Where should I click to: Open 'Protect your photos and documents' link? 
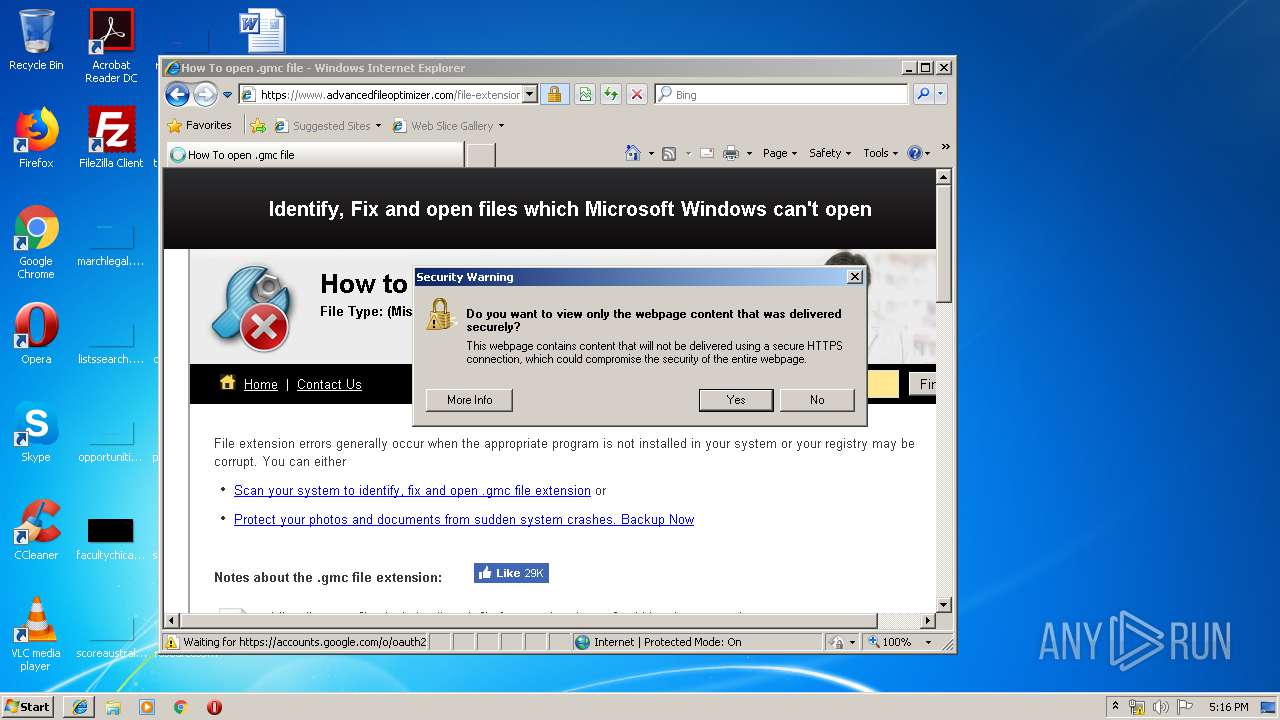464,520
